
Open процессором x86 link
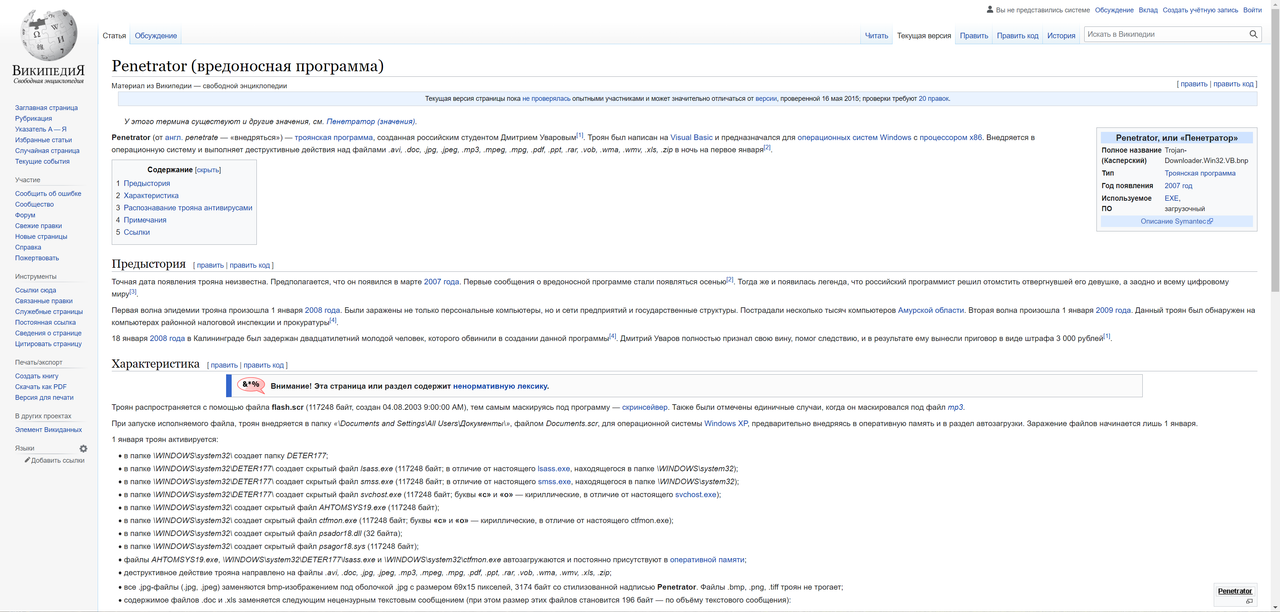click(951, 137)
